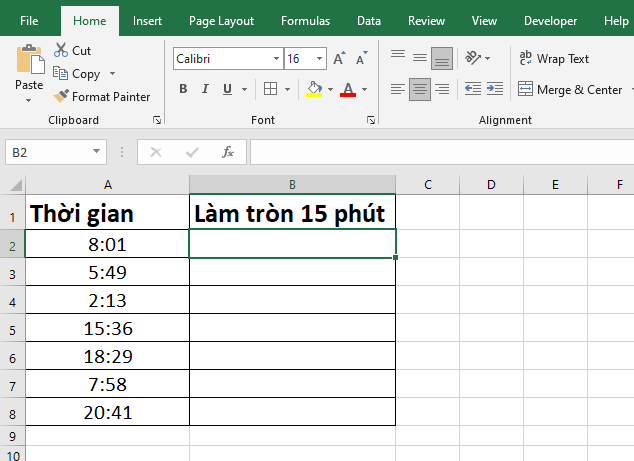634x461 pixels.
Task: Switch to Review tab
Action: pyautogui.click(x=426, y=21)
